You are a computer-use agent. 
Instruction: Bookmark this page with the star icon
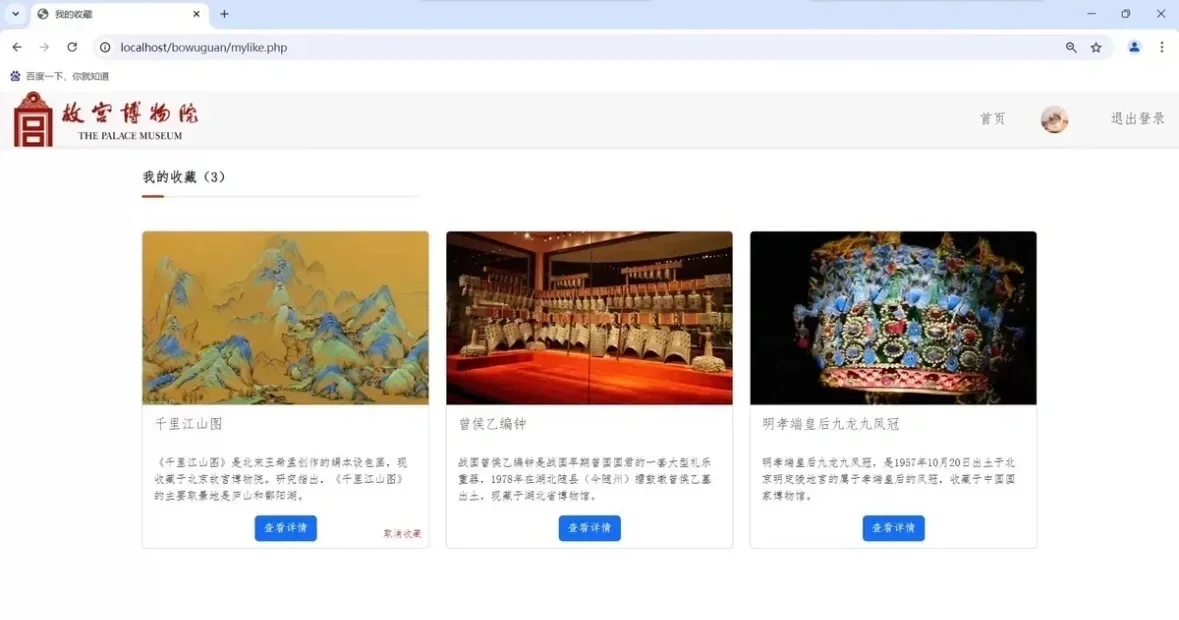click(1096, 47)
